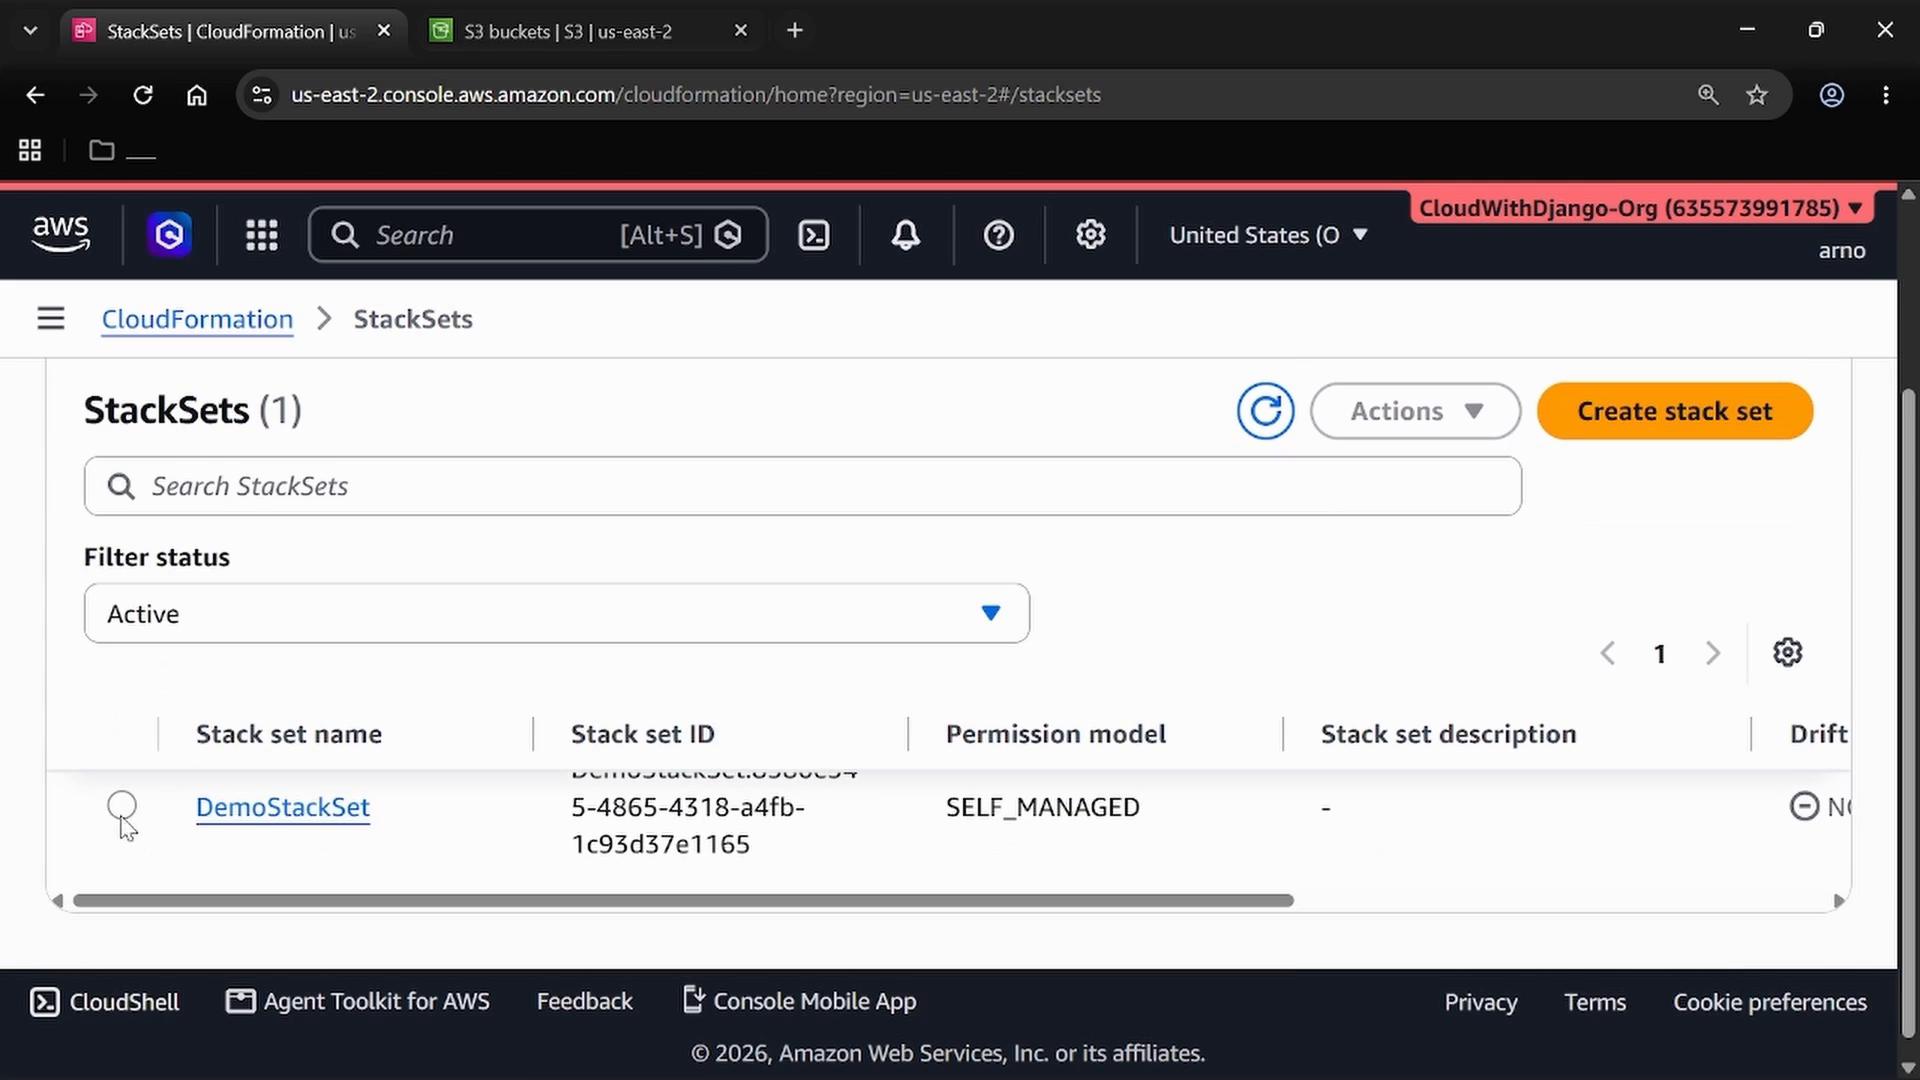Screen dimensions: 1920x1080
Task: Click the Amazon Q assistant icon
Action: click(x=169, y=235)
